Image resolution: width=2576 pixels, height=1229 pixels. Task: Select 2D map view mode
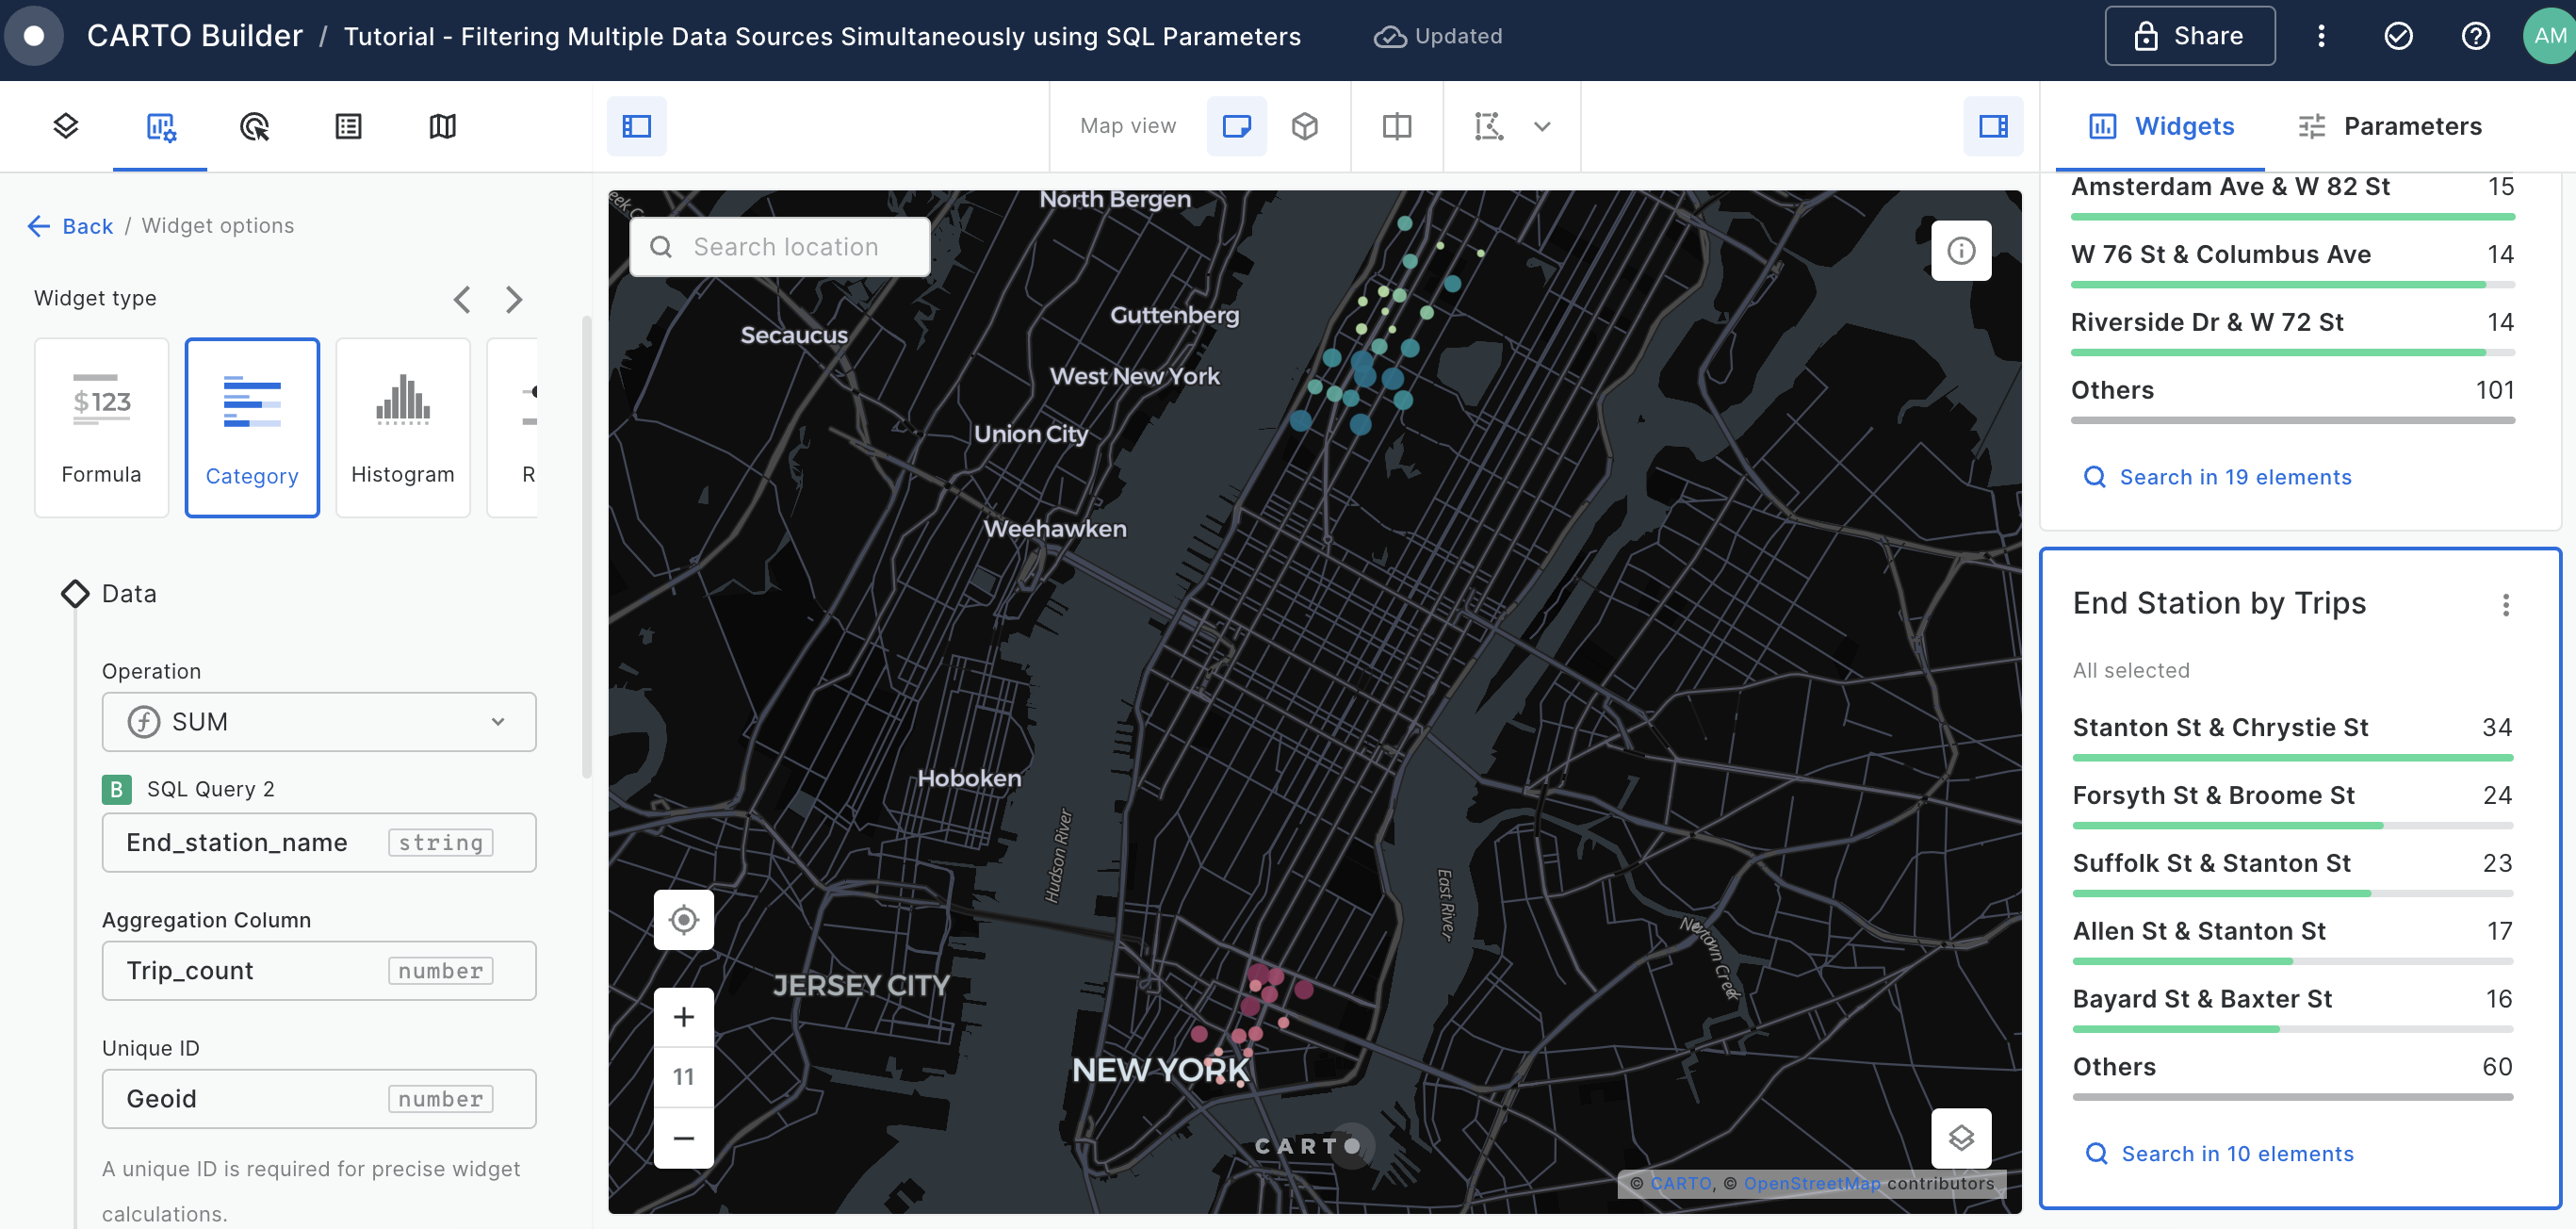click(x=1237, y=126)
